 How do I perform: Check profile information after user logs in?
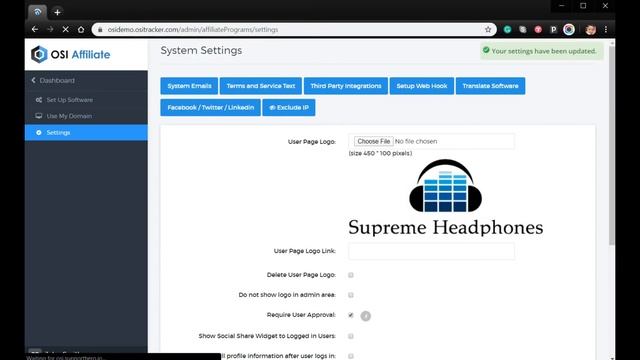(351, 356)
